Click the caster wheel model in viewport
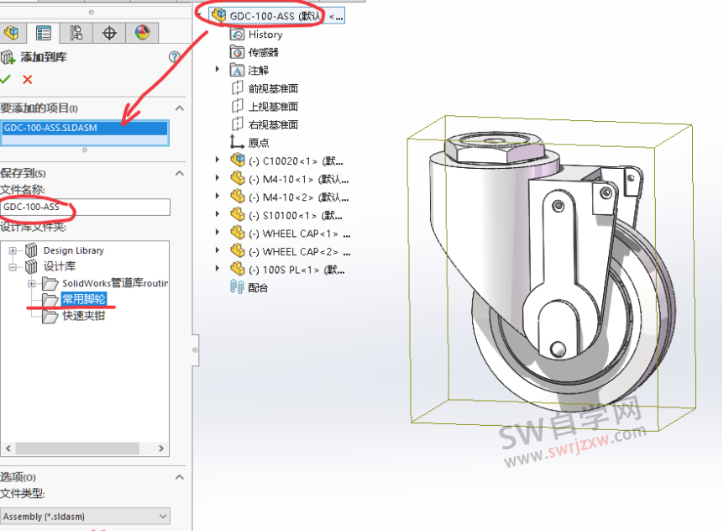 point(553,272)
